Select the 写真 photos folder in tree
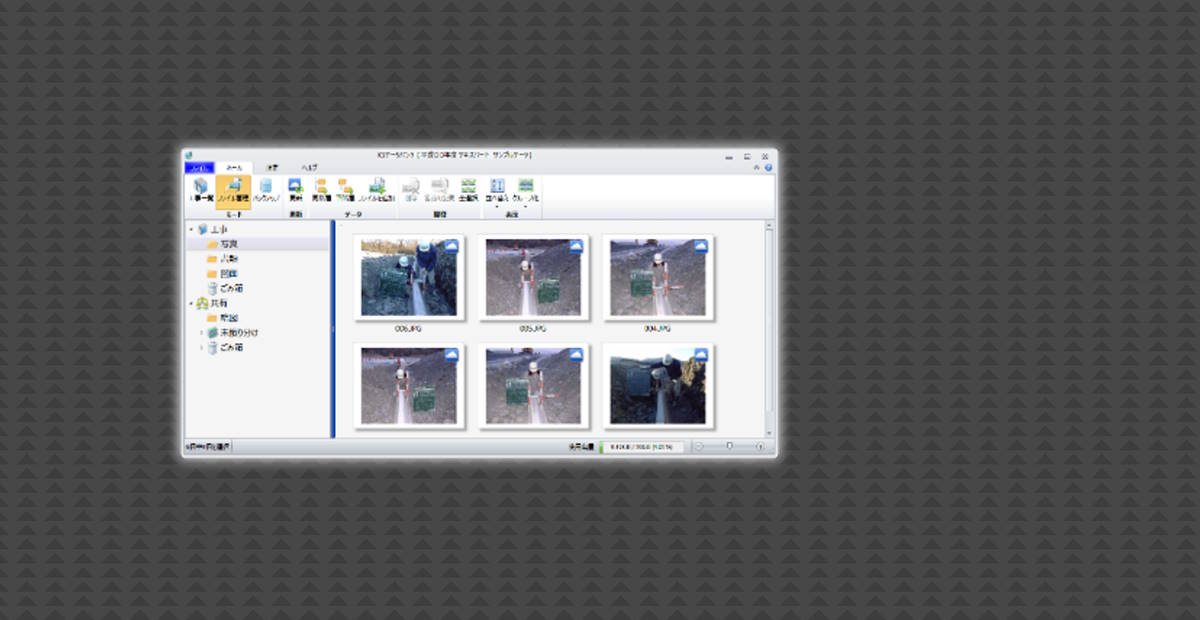Image resolution: width=1200 pixels, height=620 pixels. 229,243
